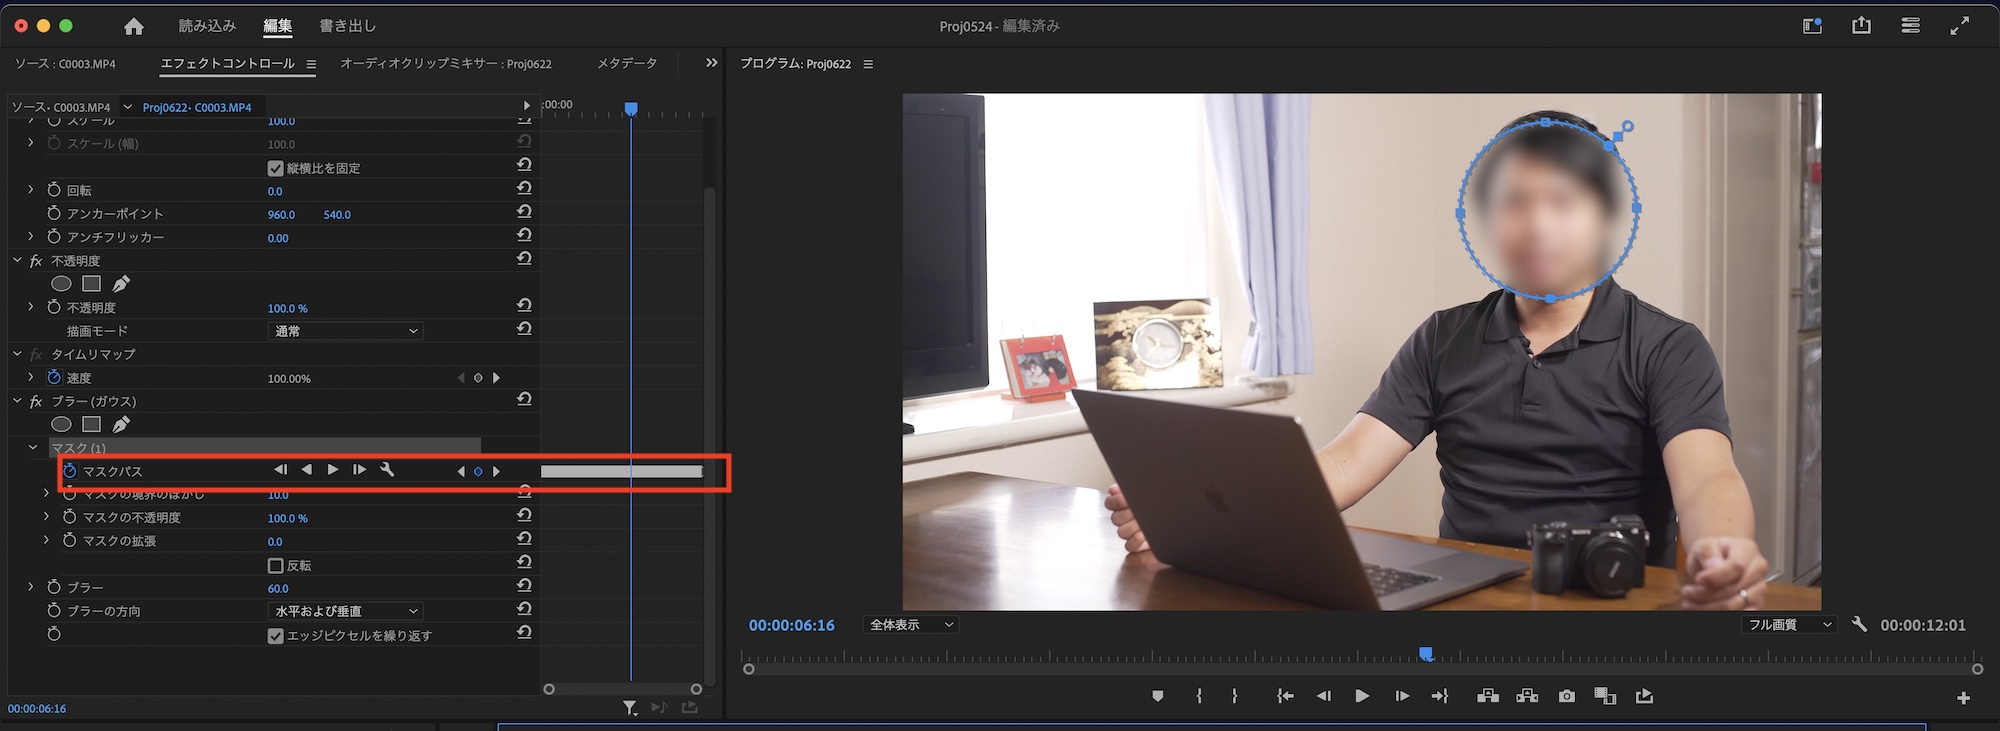The image size is (2000, 731).
Task: Click the wrench icon in マスクパス row
Action: 387,470
